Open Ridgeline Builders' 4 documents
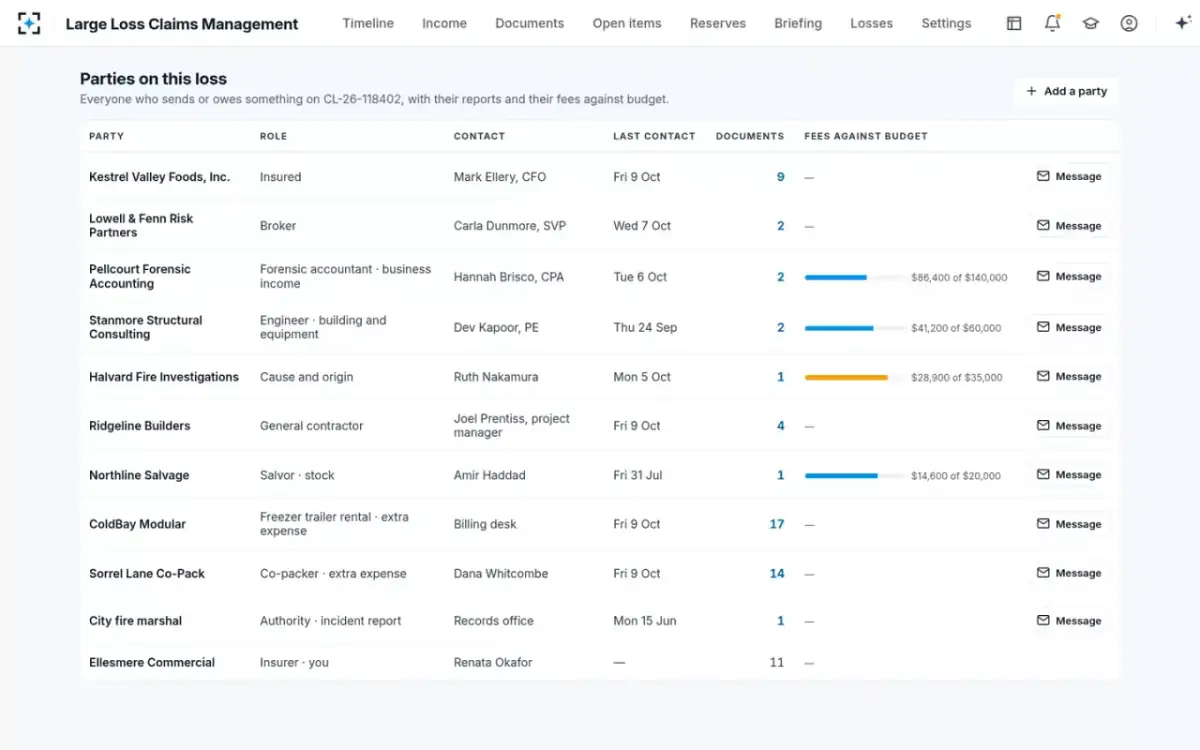 (x=781, y=426)
